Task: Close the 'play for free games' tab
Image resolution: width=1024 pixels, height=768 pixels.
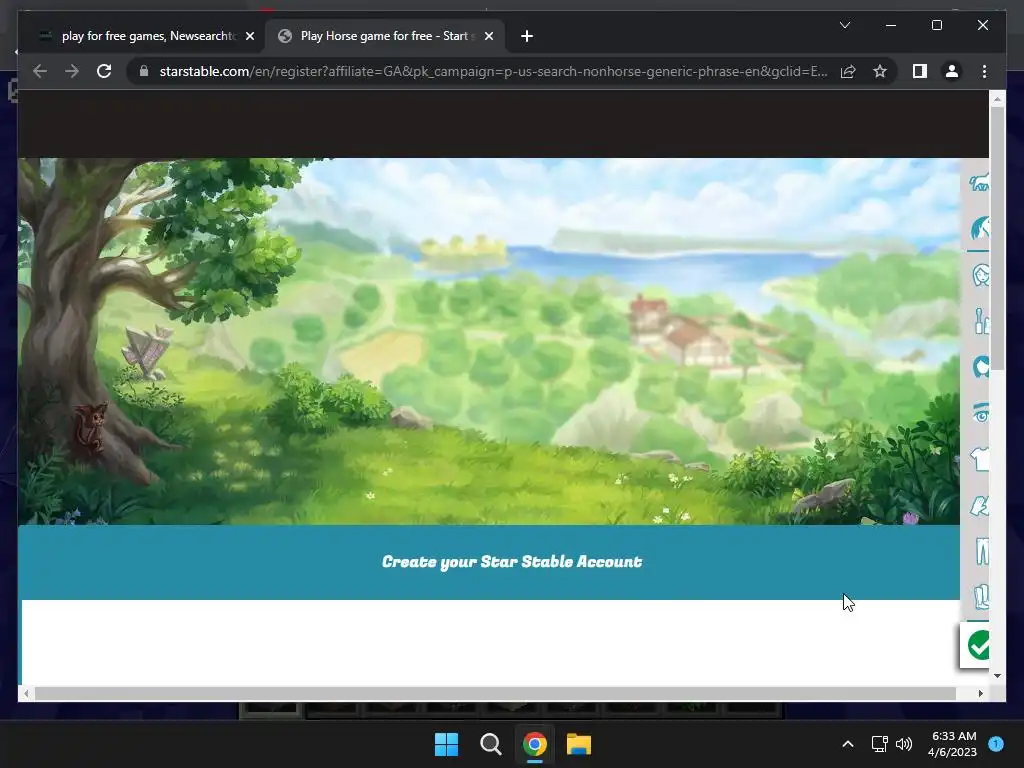Action: pos(249,37)
